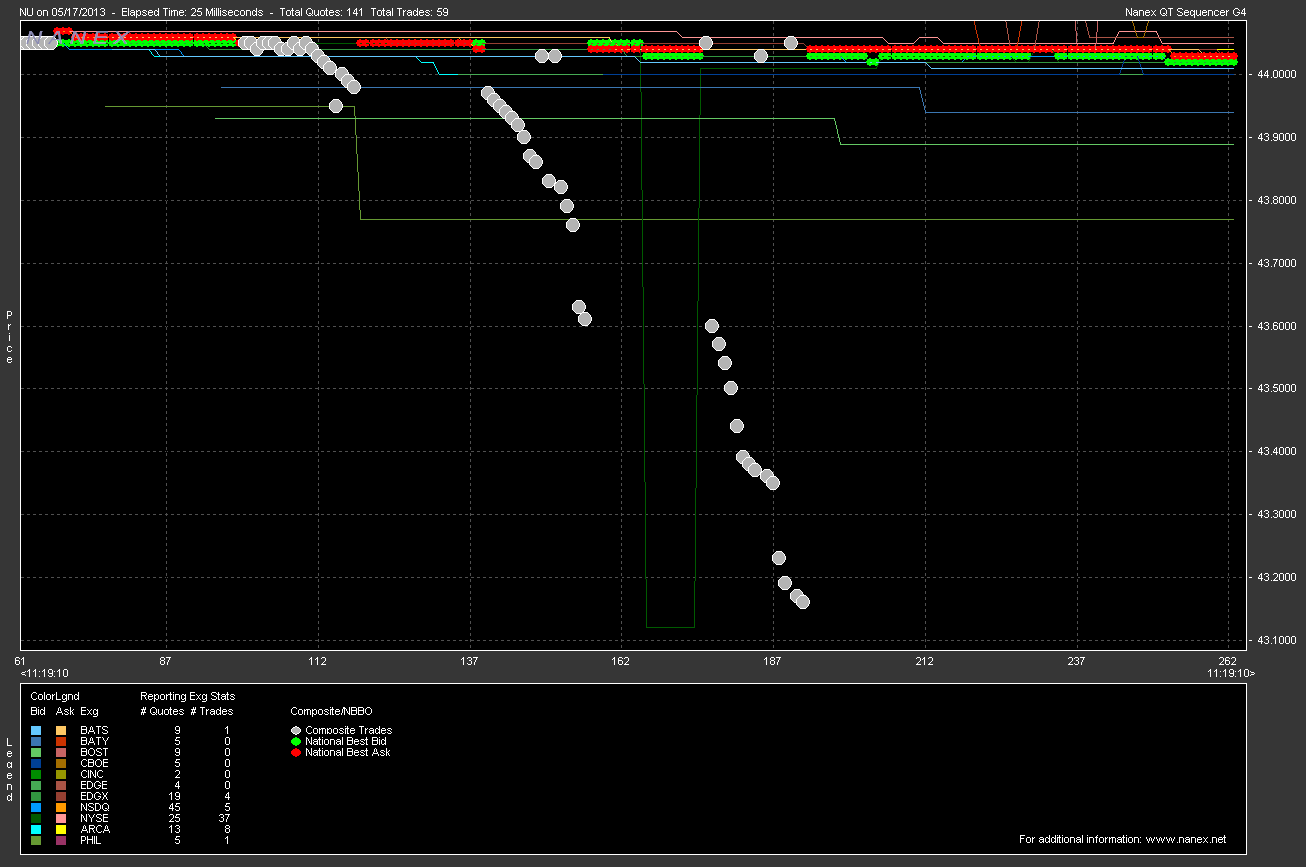The image size is (1306, 867).
Task: Click the EDGE exchange name in legend
Action: point(94,786)
